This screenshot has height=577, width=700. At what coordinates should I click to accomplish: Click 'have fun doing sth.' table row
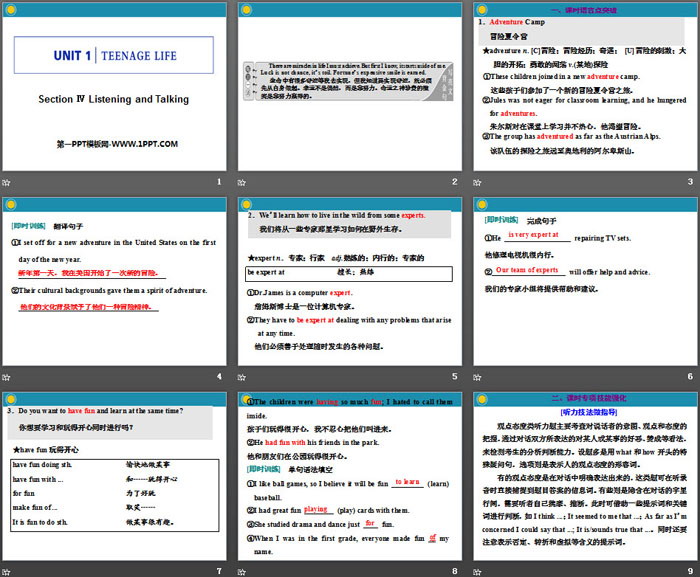coord(115,465)
